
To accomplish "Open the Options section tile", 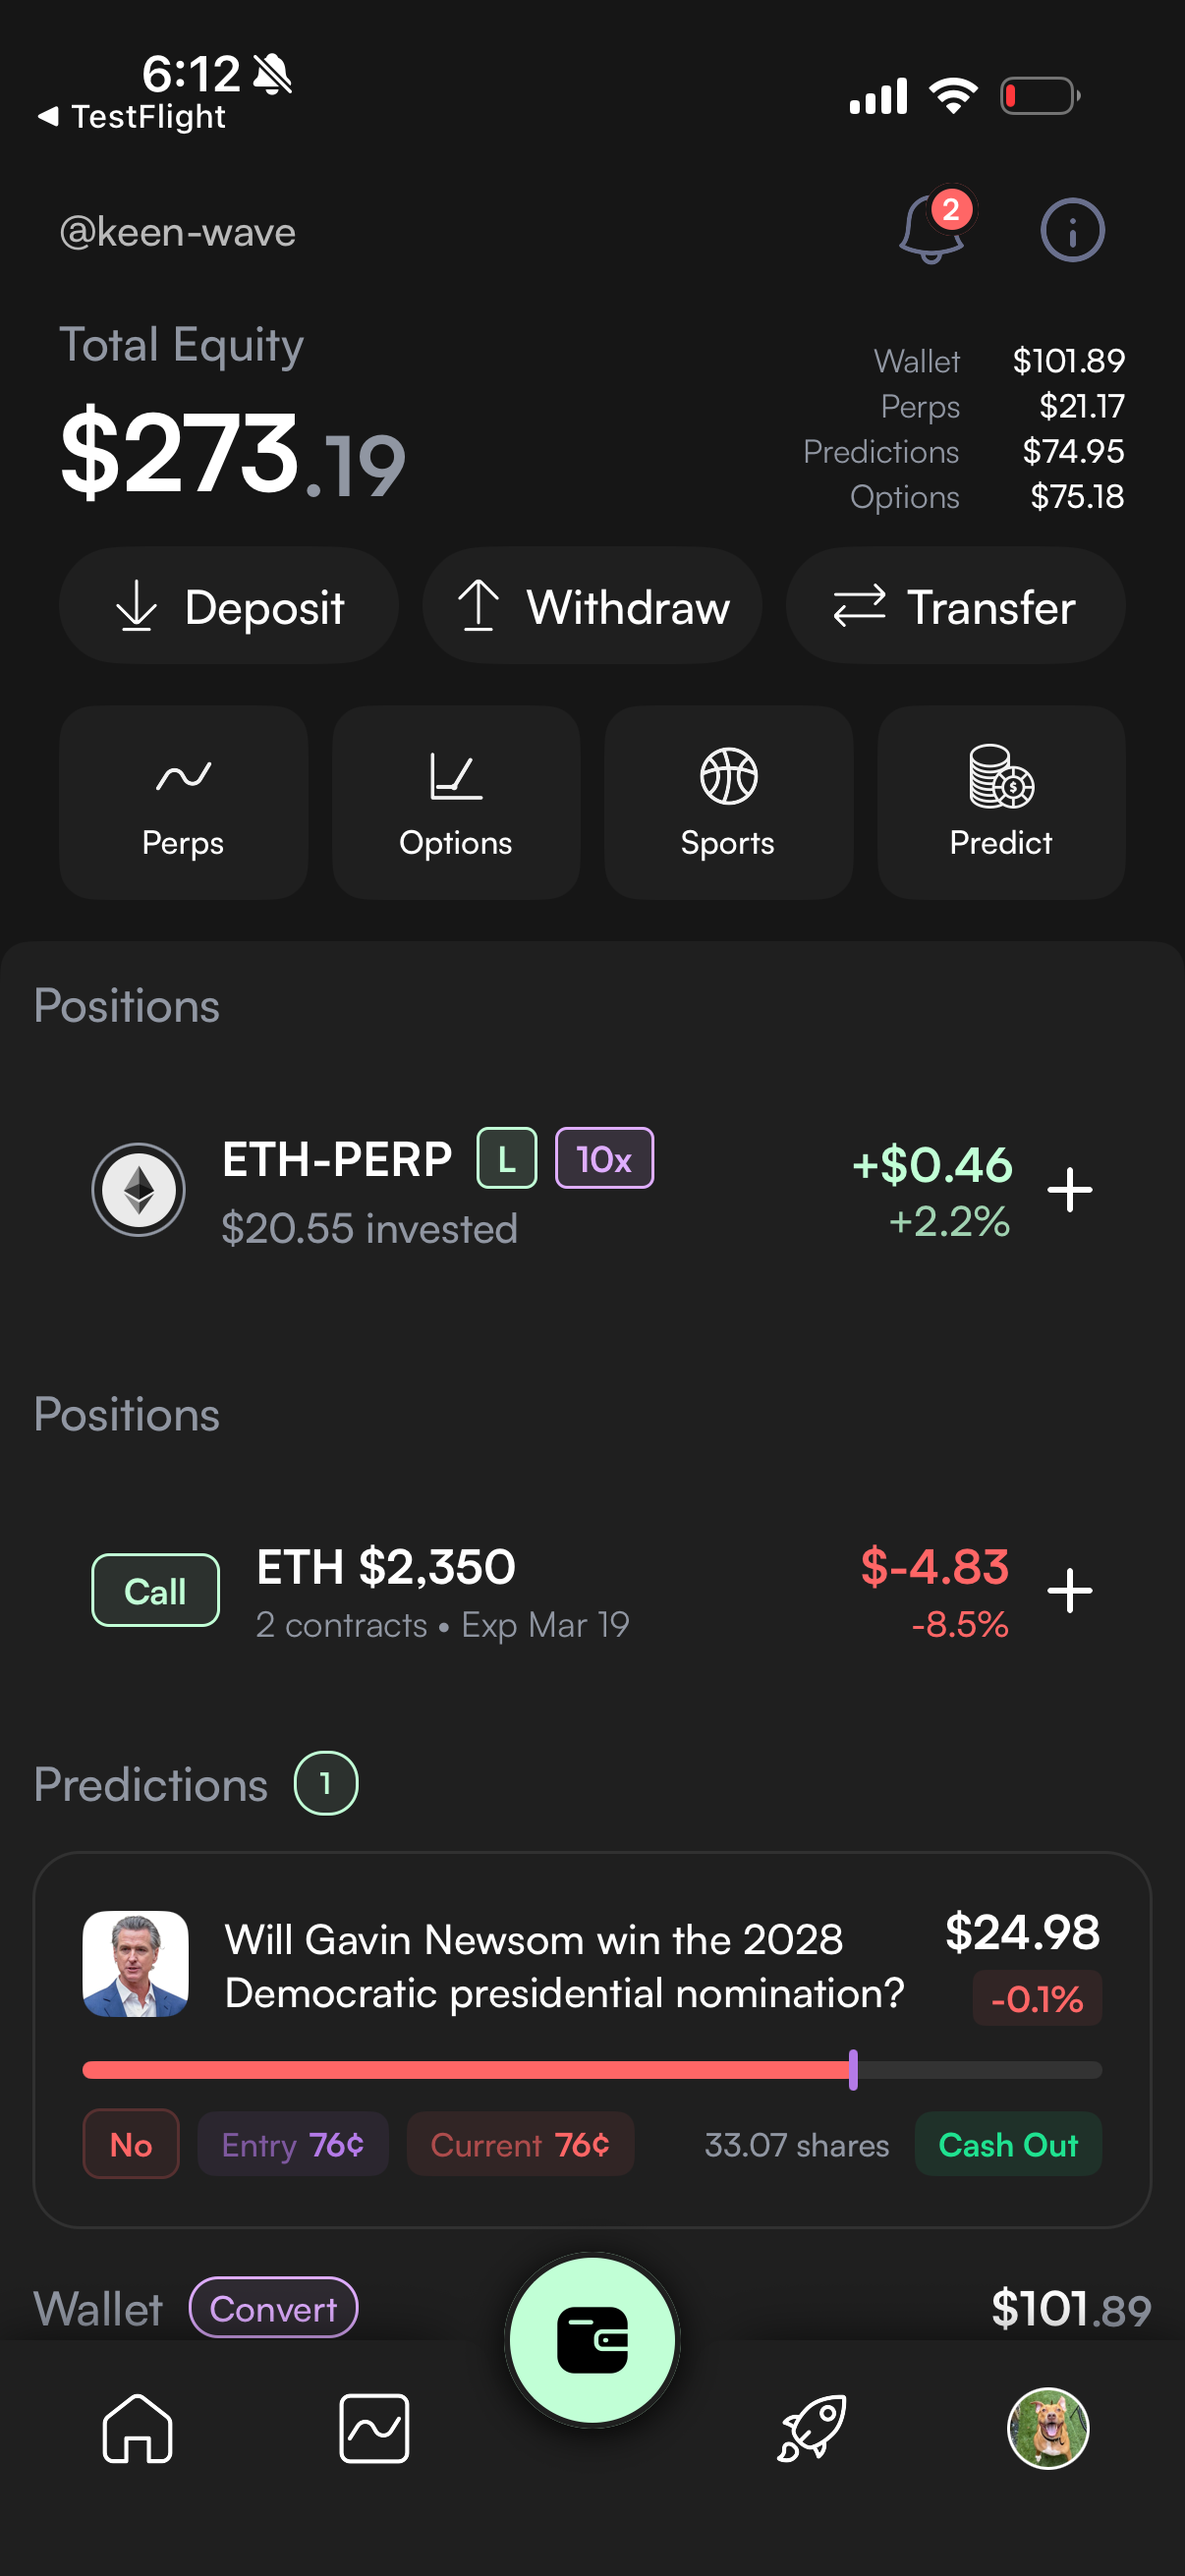I will click(x=456, y=802).
